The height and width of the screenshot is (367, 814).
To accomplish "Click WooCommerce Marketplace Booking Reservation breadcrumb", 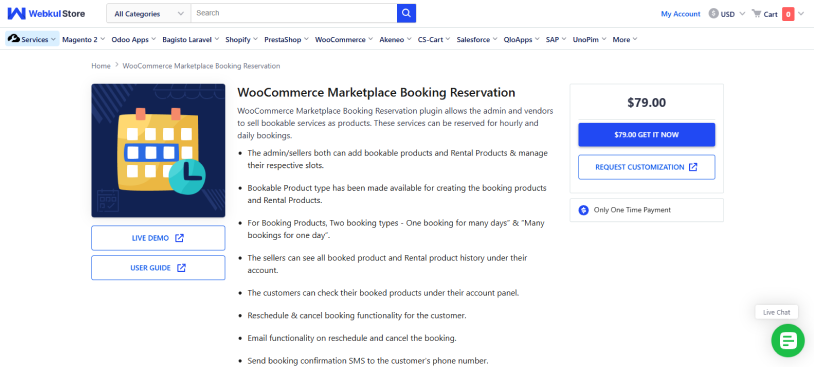I will point(201,66).
